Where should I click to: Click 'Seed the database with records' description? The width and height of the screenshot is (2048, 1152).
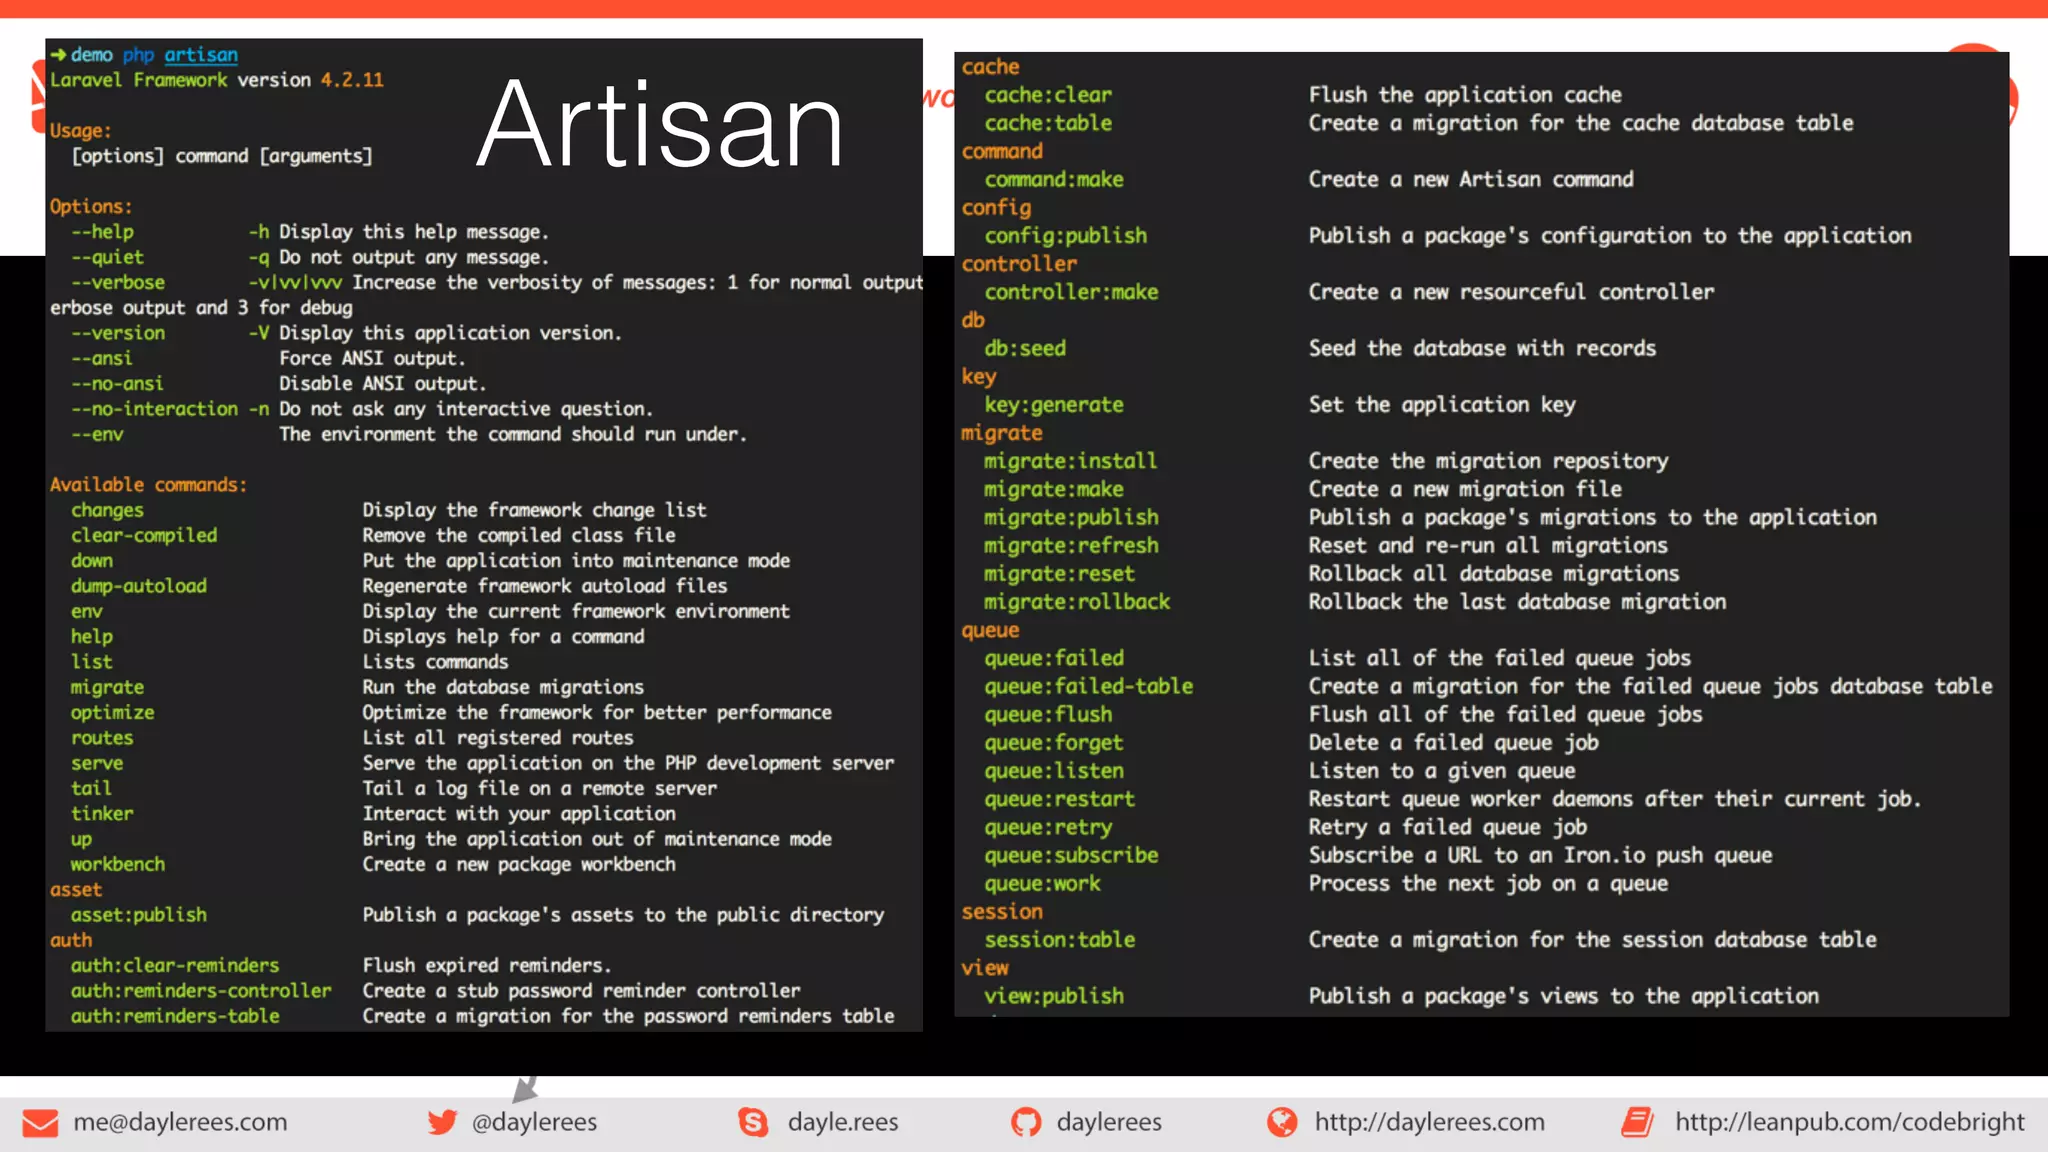1482,349
